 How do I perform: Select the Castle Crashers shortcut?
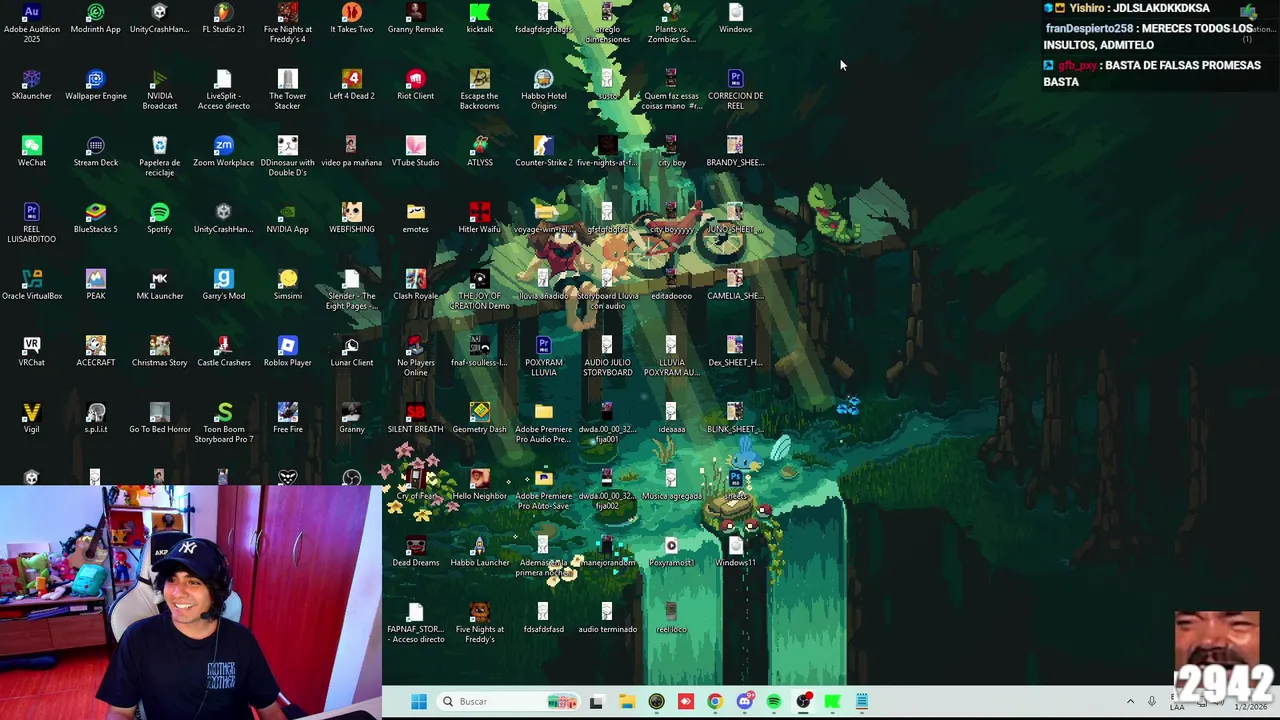(x=223, y=352)
